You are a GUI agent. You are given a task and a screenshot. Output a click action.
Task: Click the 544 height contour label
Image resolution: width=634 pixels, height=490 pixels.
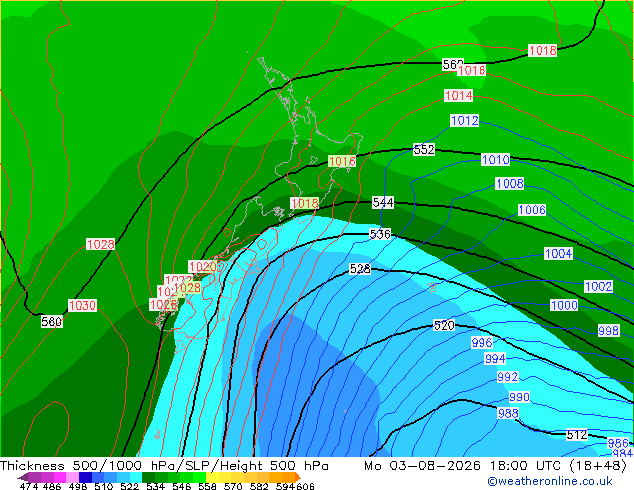(383, 202)
